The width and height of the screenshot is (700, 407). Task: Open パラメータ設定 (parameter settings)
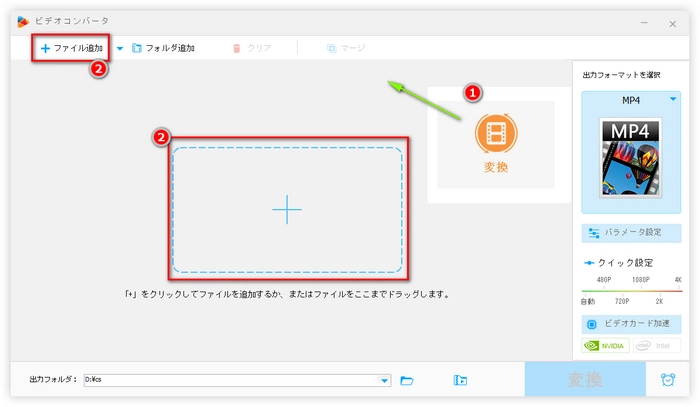click(632, 232)
